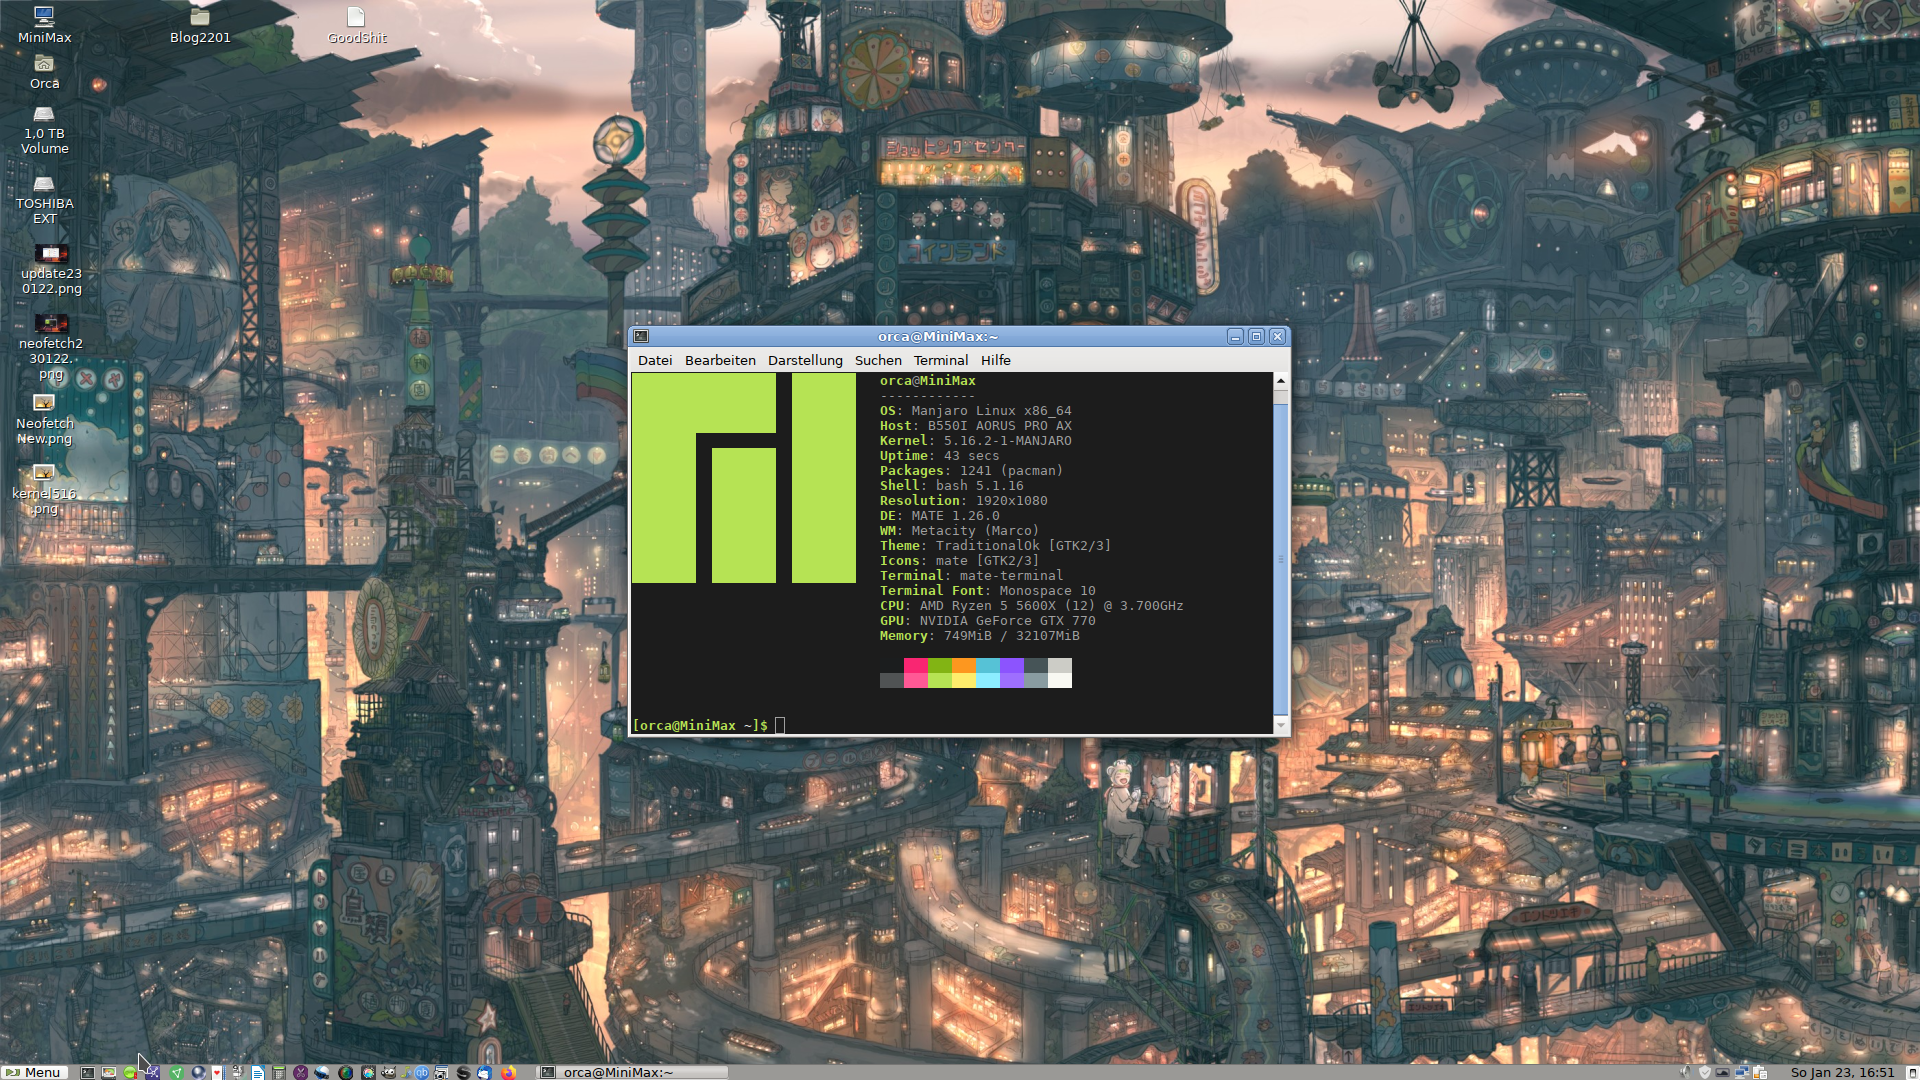Open the Orca home folder icon
Screen dimensions: 1920x1080
pos(44,73)
